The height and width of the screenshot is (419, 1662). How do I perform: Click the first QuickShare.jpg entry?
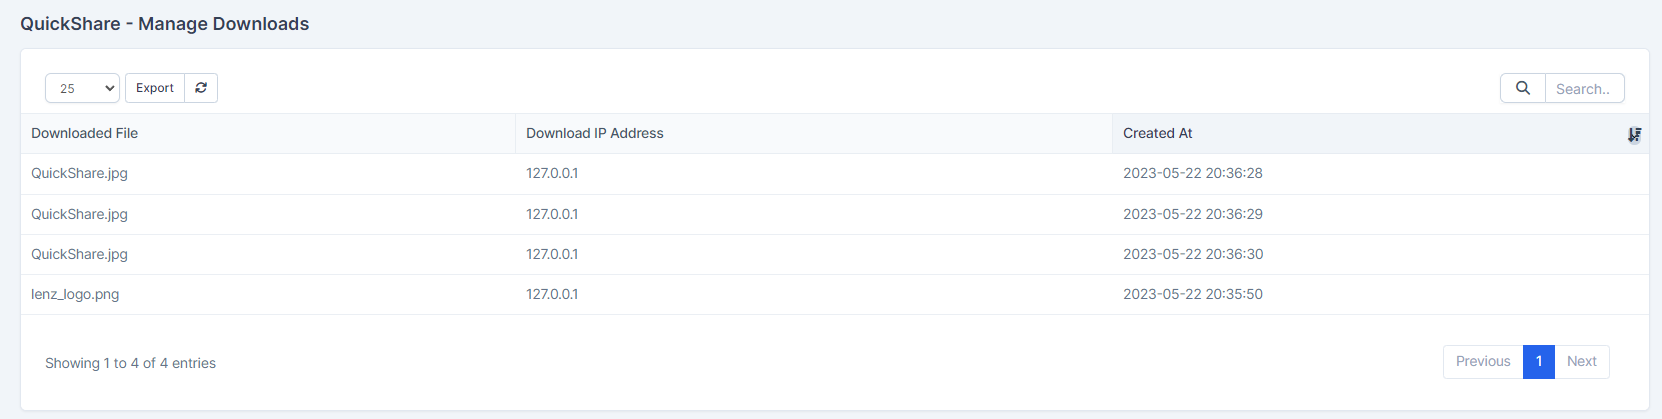click(x=79, y=173)
